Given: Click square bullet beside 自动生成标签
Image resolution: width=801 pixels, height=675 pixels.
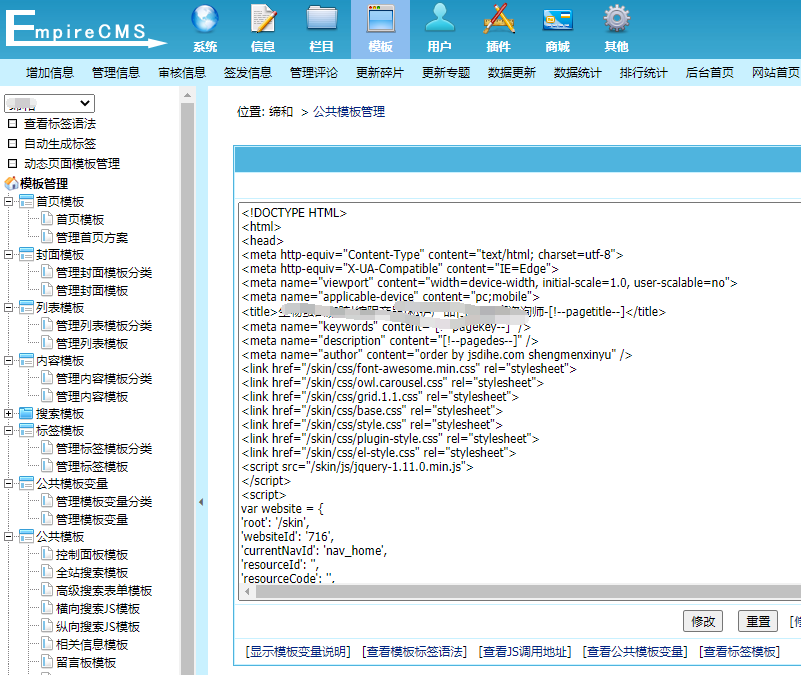Looking at the screenshot, I should (13, 144).
